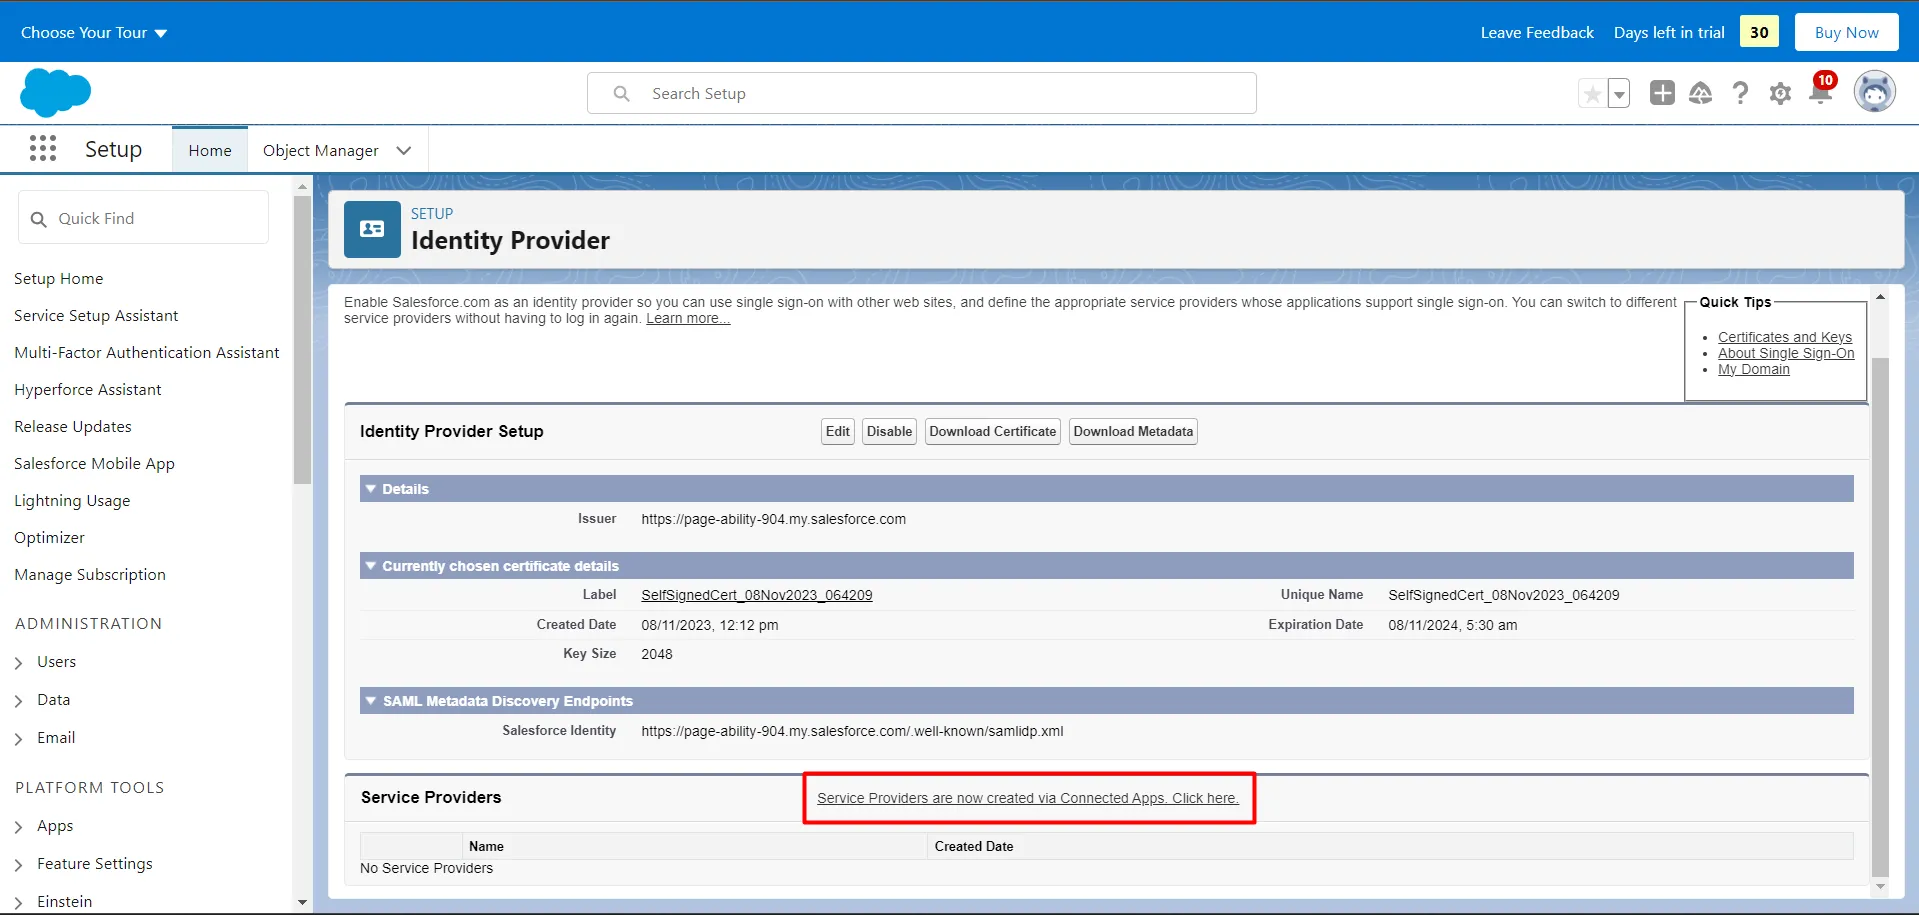Click the main content scrollbar thumb
The width and height of the screenshot is (1919, 915).
1880,617
